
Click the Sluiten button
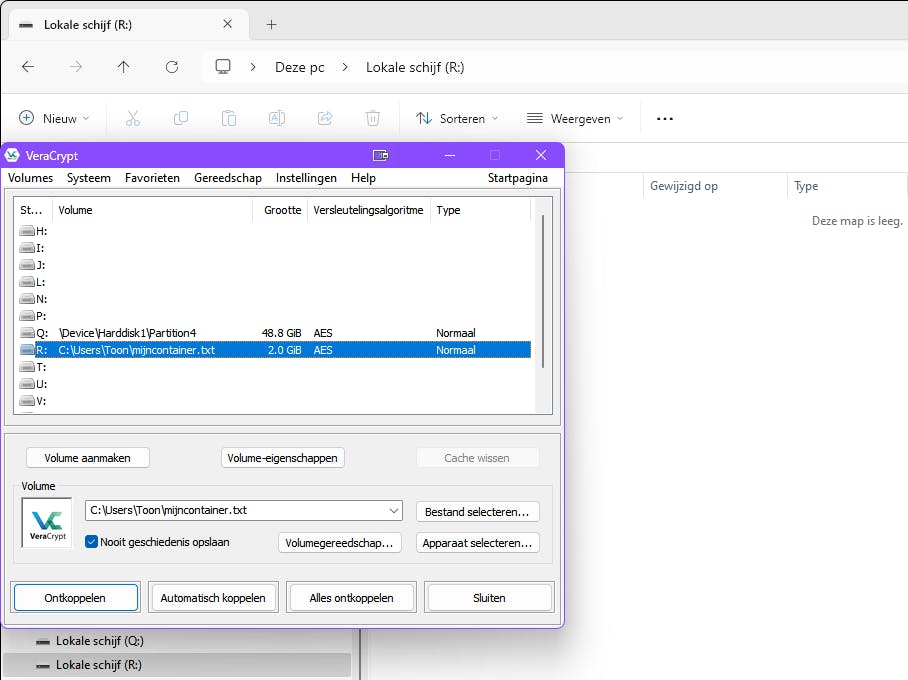pos(489,597)
